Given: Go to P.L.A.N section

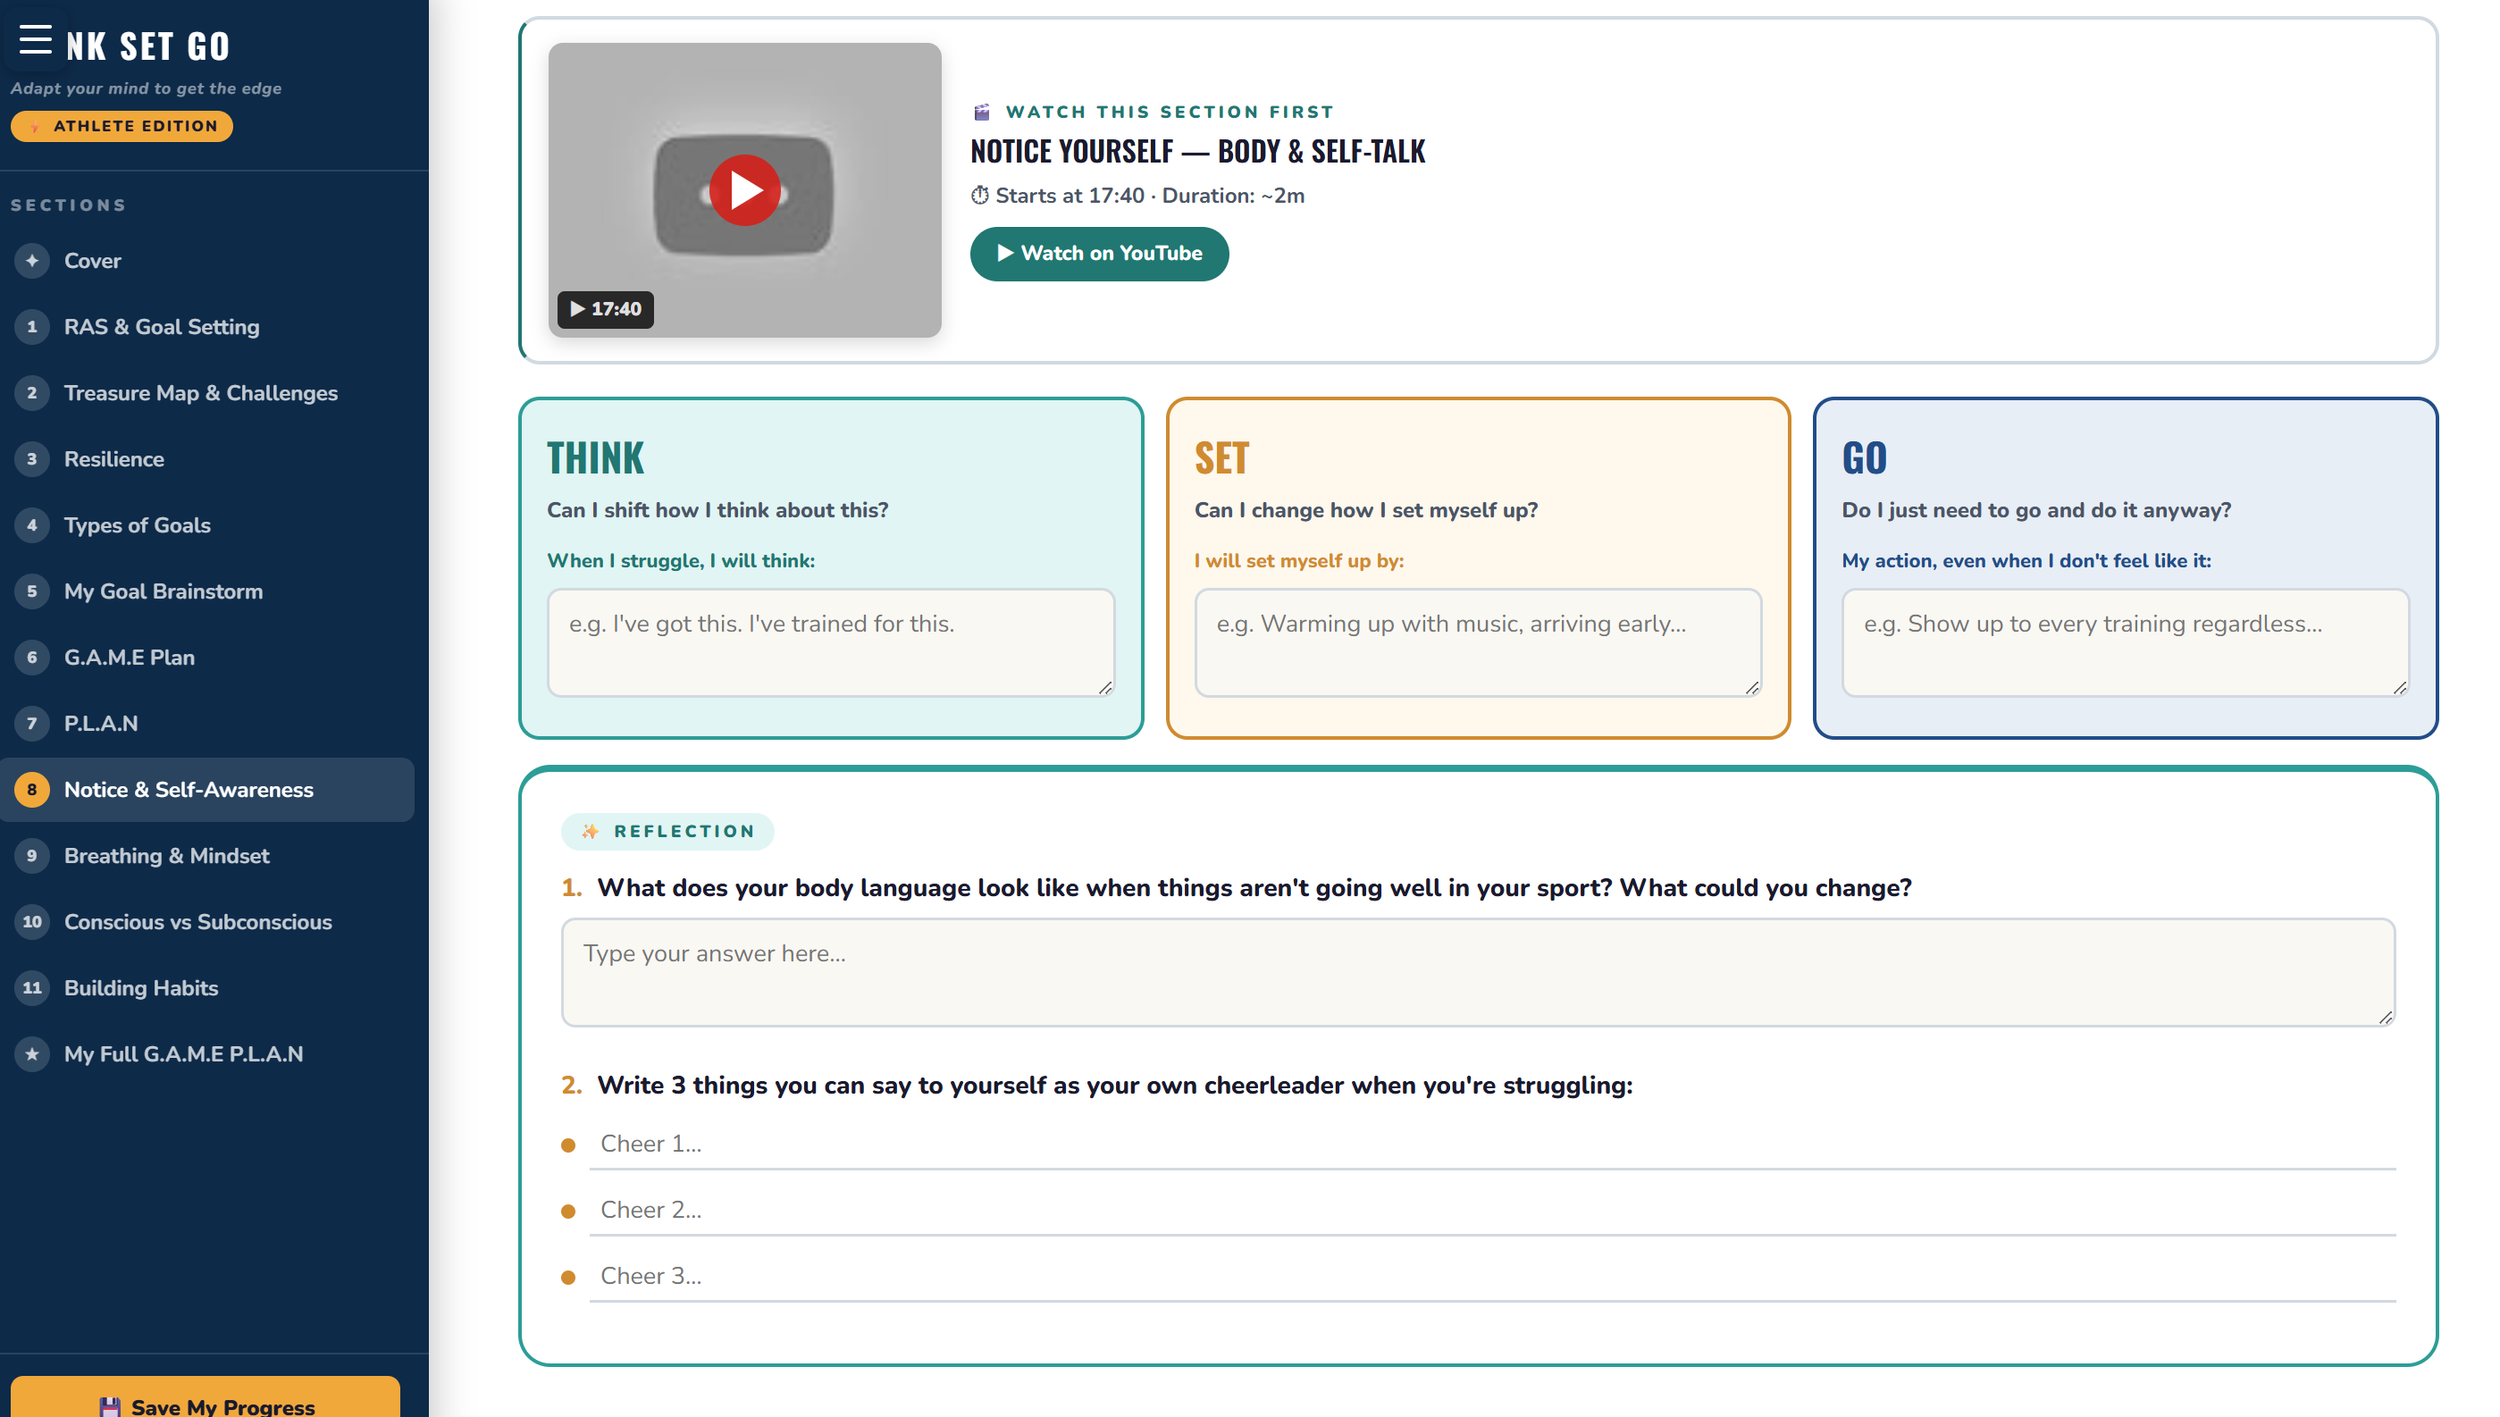Looking at the screenshot, I should click(x=207, y=723).
